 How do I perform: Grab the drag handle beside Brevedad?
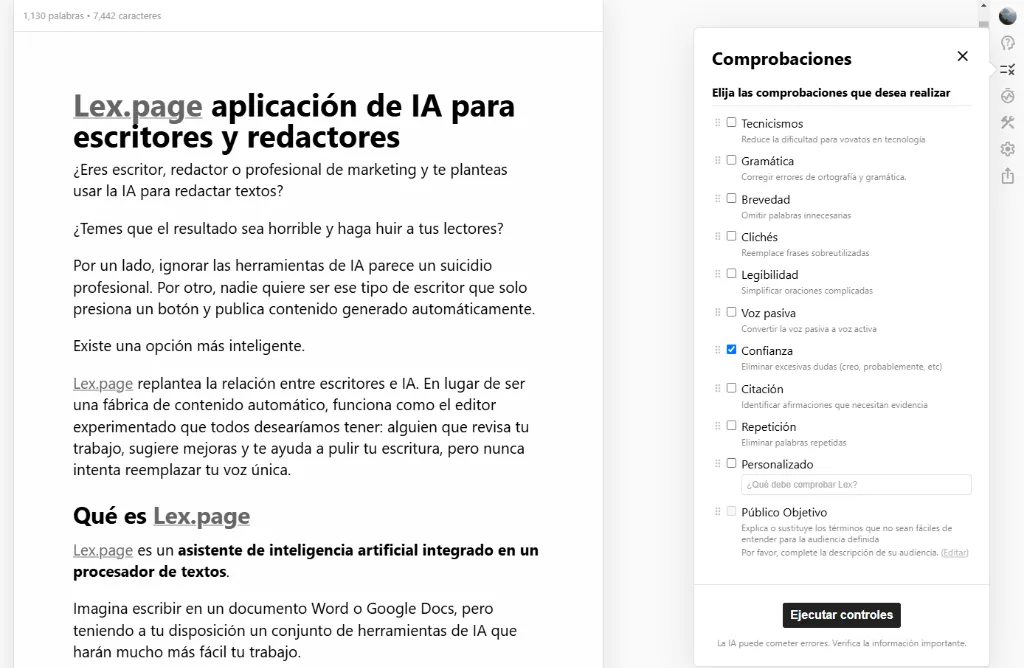click(718, 199)
